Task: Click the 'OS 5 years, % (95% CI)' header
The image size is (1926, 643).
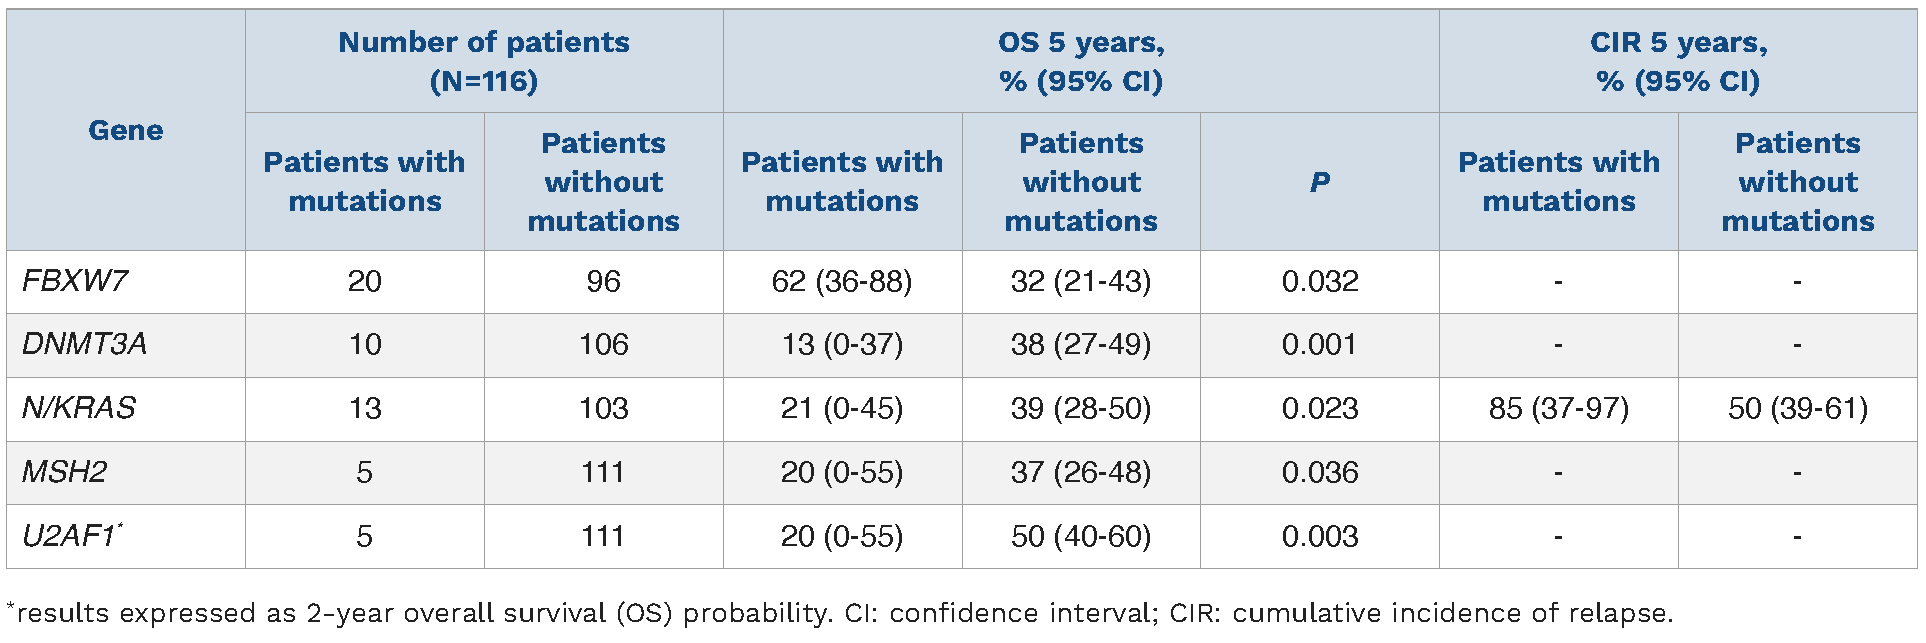Action: tap(1081, 61)
